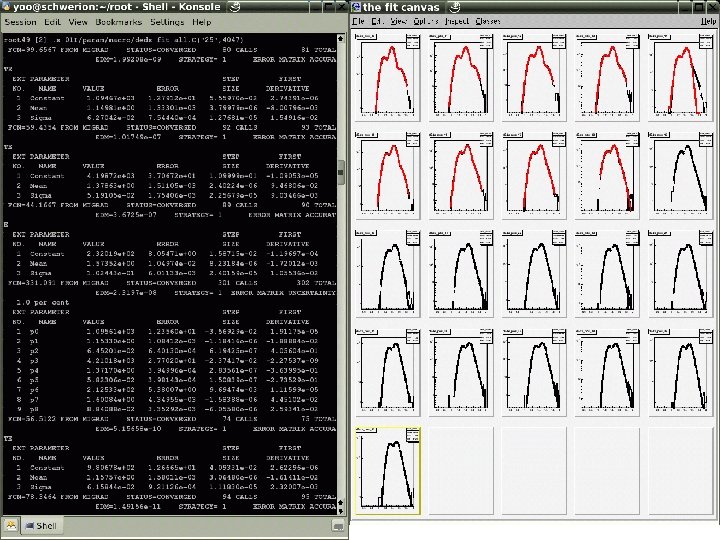Select the Shell tab in Konsole

point(41,526)
